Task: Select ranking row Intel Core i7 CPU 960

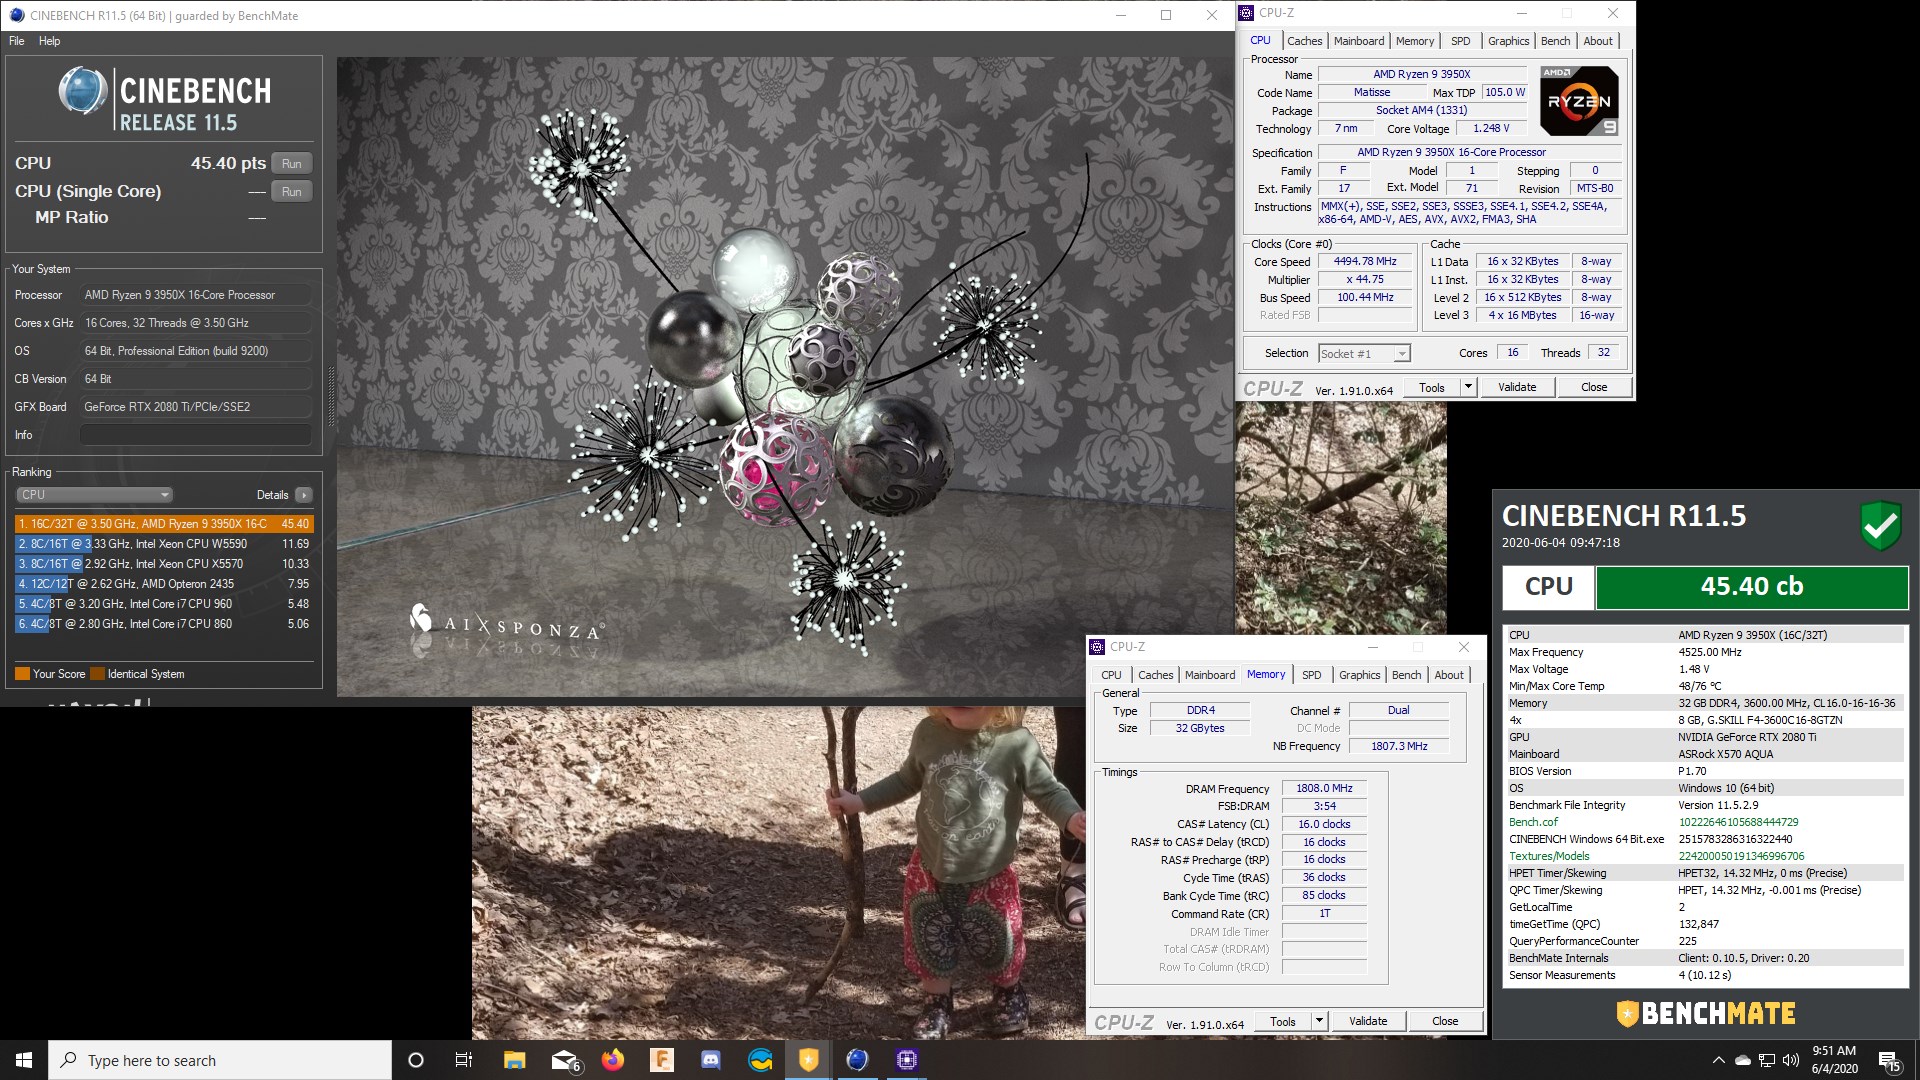Action: click(x=164, y=604)
